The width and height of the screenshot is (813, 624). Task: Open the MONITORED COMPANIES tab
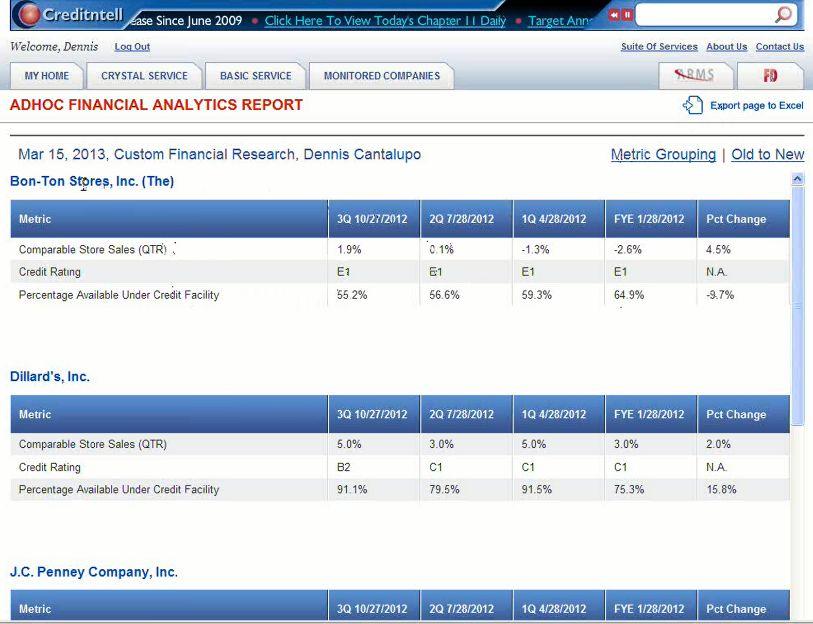[x=382, y=76]
